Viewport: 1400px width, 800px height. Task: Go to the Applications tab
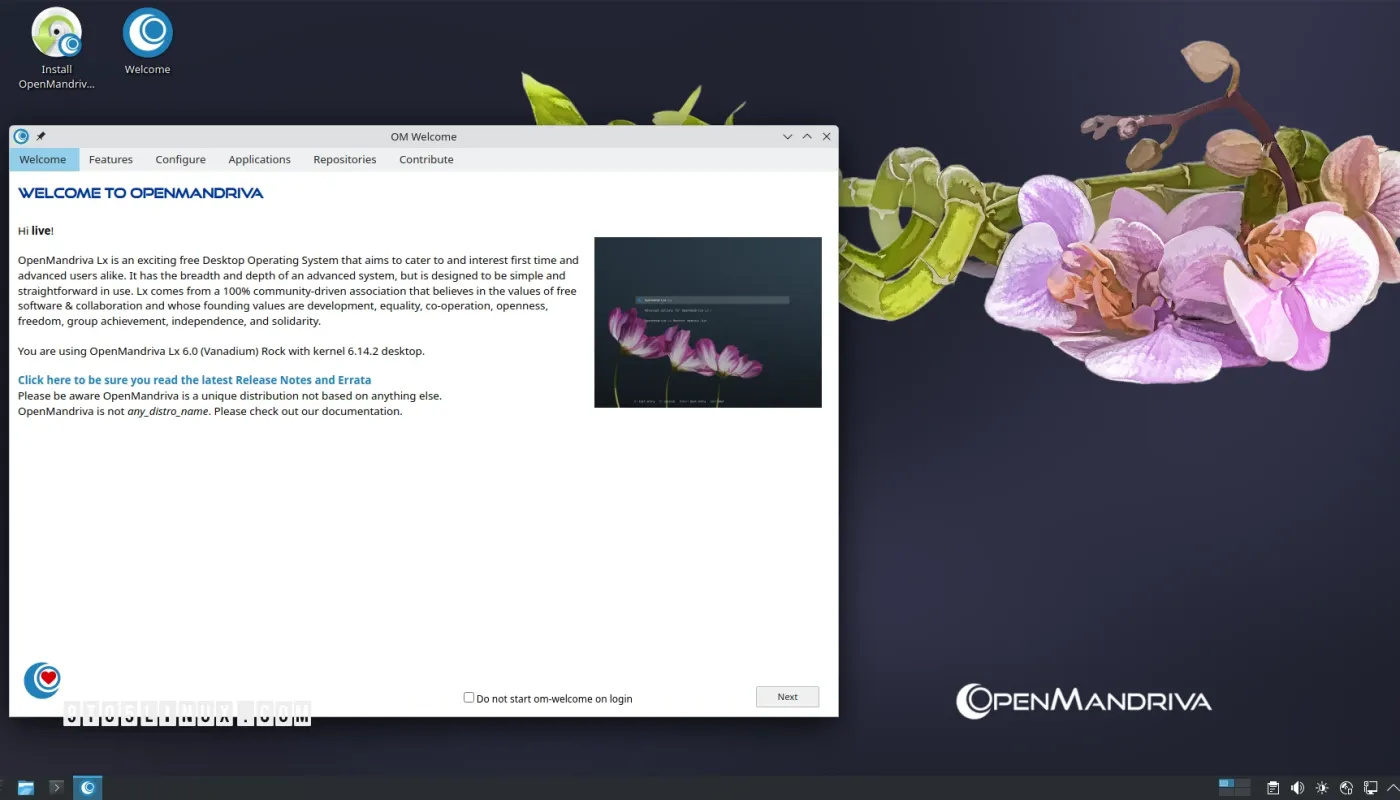259,159
